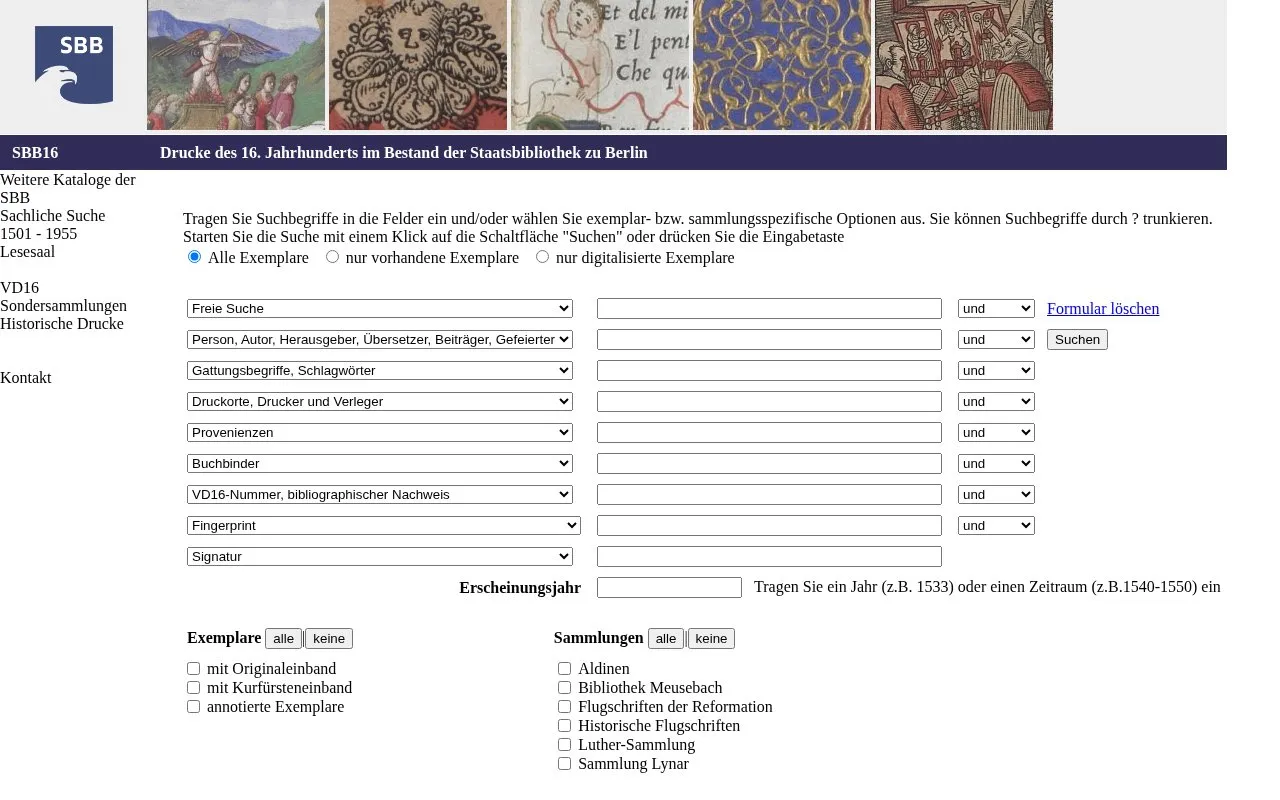
Task: Open the VD16-Nummer dropdown
Action: [380, 495]
